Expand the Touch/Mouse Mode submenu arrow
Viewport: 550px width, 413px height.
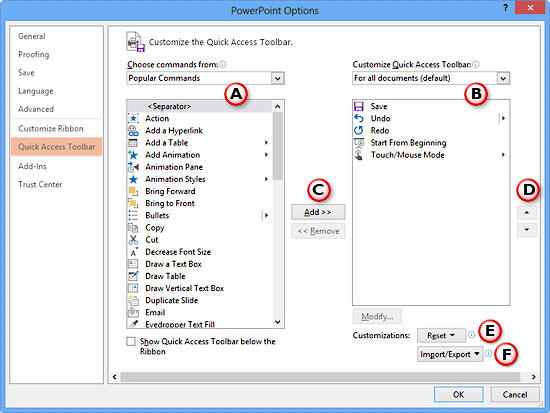pos(503,155)
